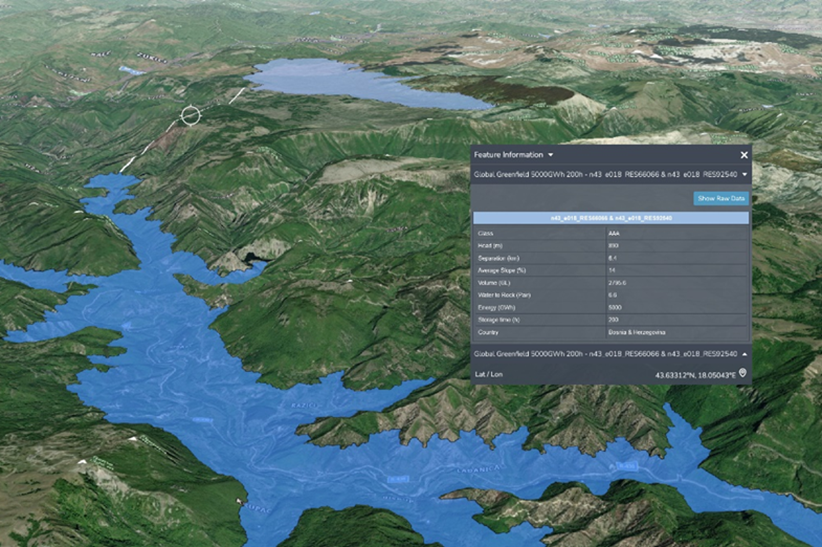Image resolution: width=822 pixels, height=547 pixels.
Task: Click the Feature Information panel title
Action: point(508,155)
